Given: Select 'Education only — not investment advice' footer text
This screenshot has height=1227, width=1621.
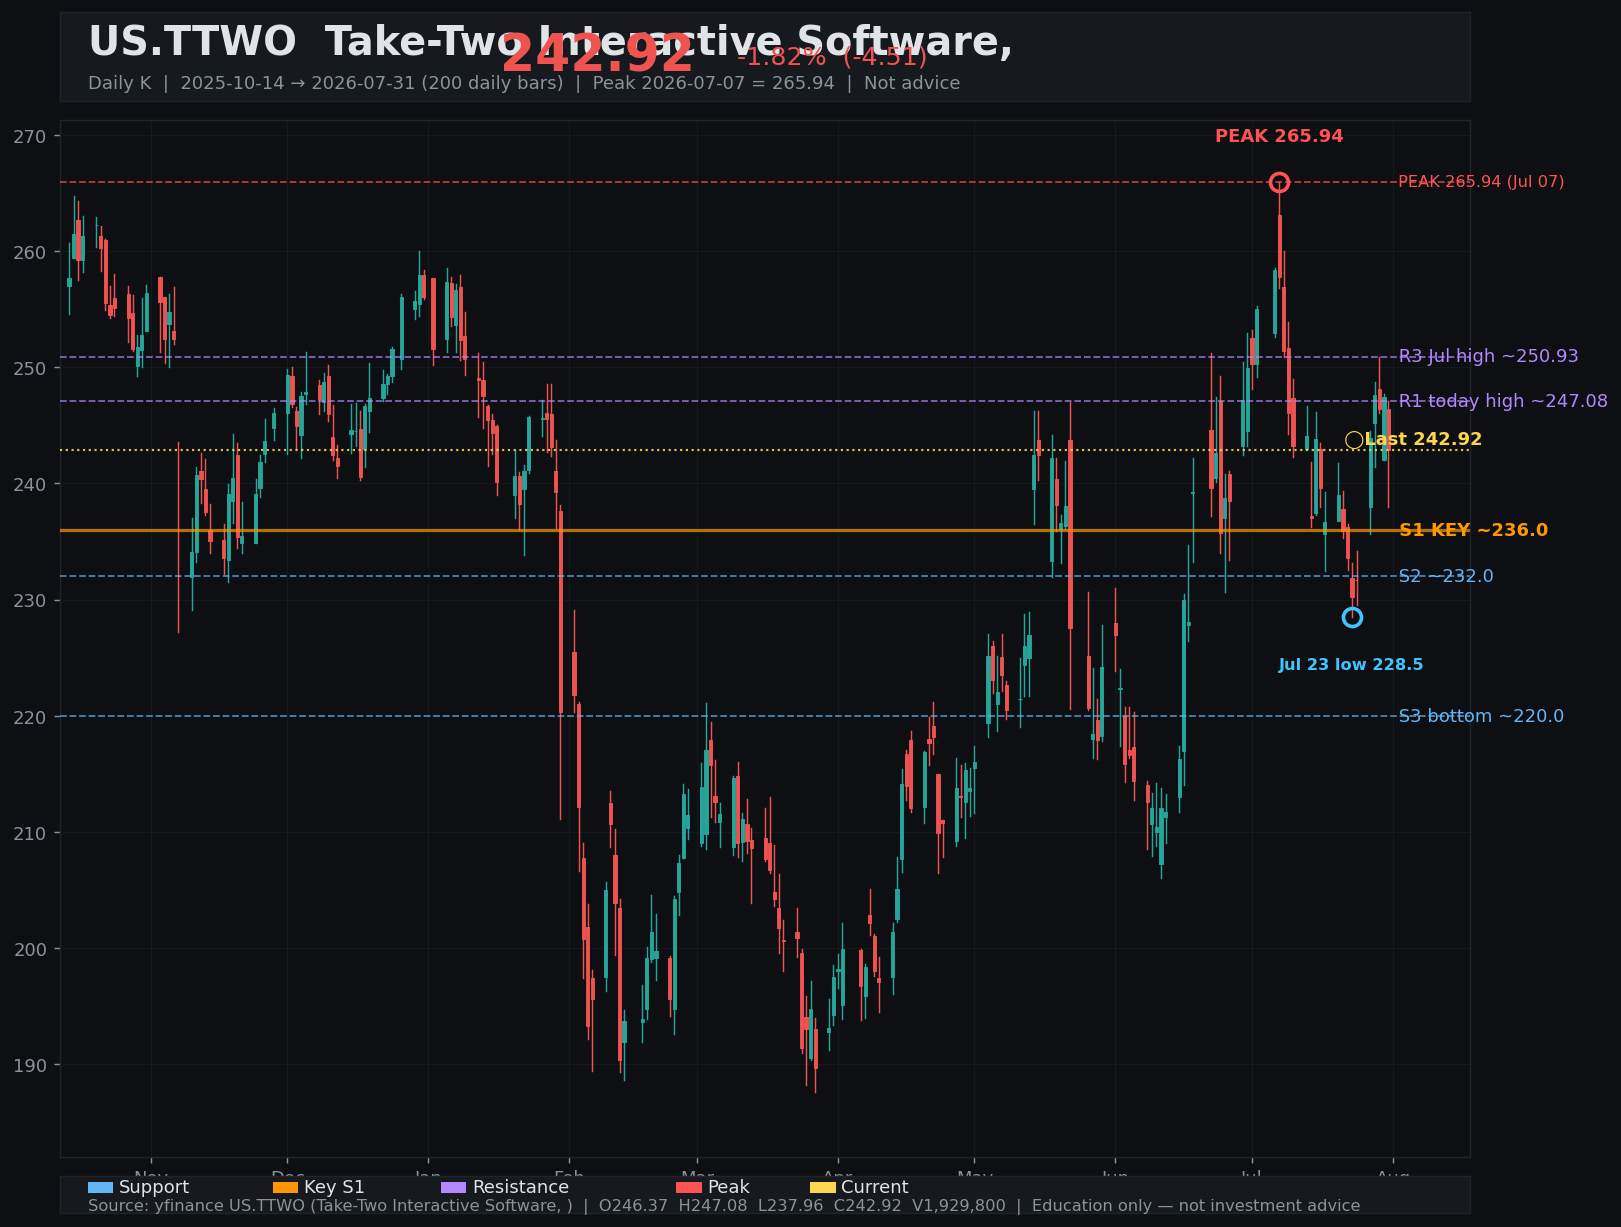Looking at the screenshot, I should (1196, 1206).
